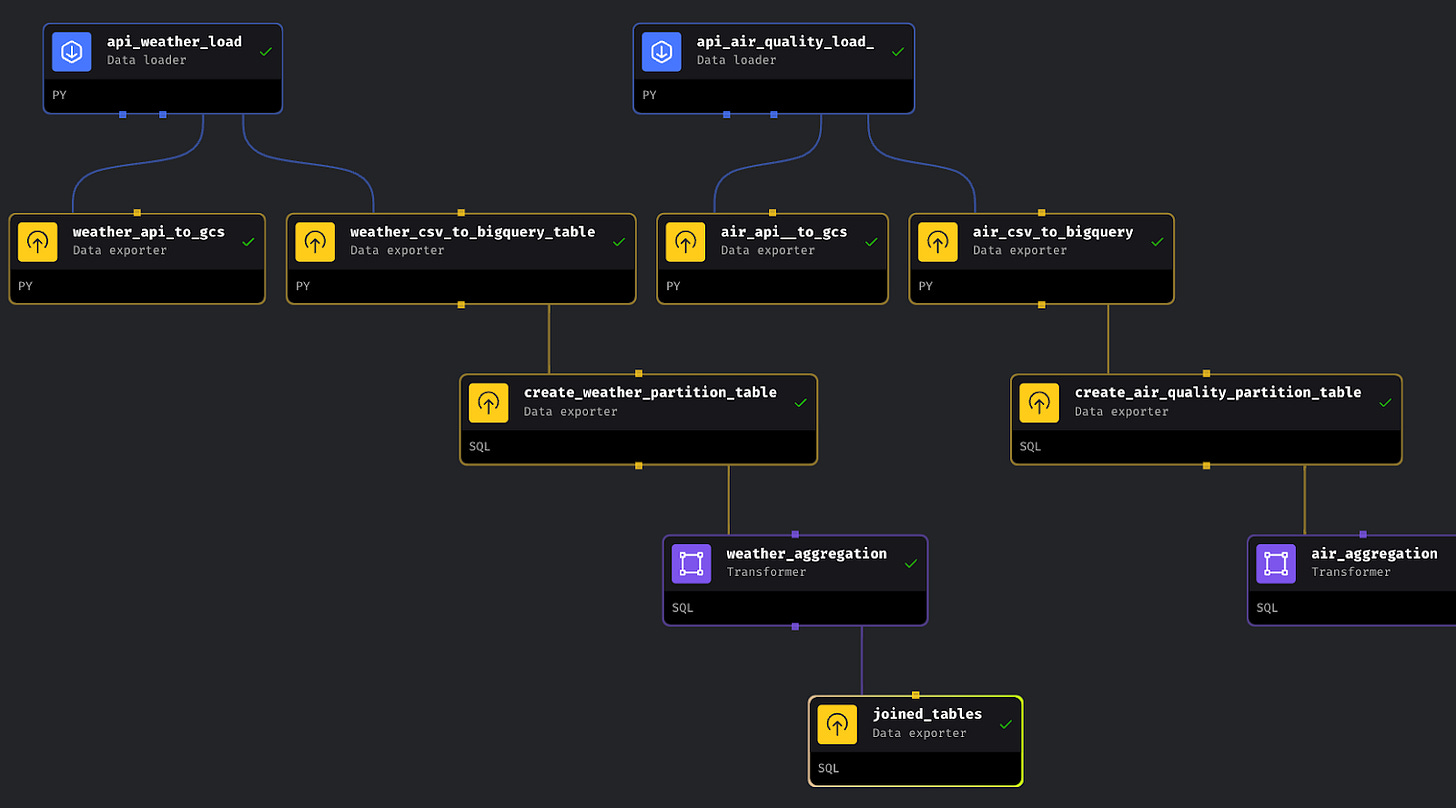
Task: Click PY label on weather_api_to_gcs block
Action: tap(25, 286)
